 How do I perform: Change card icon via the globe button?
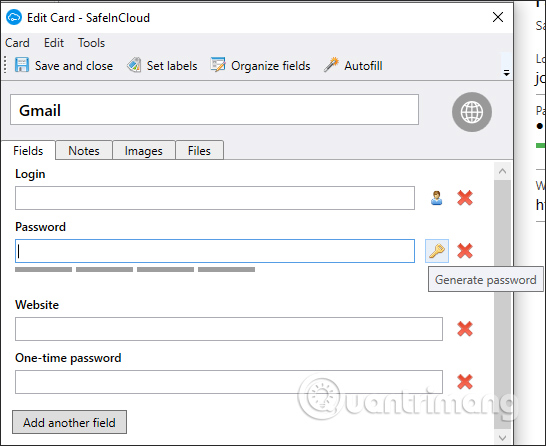[472, 112]
